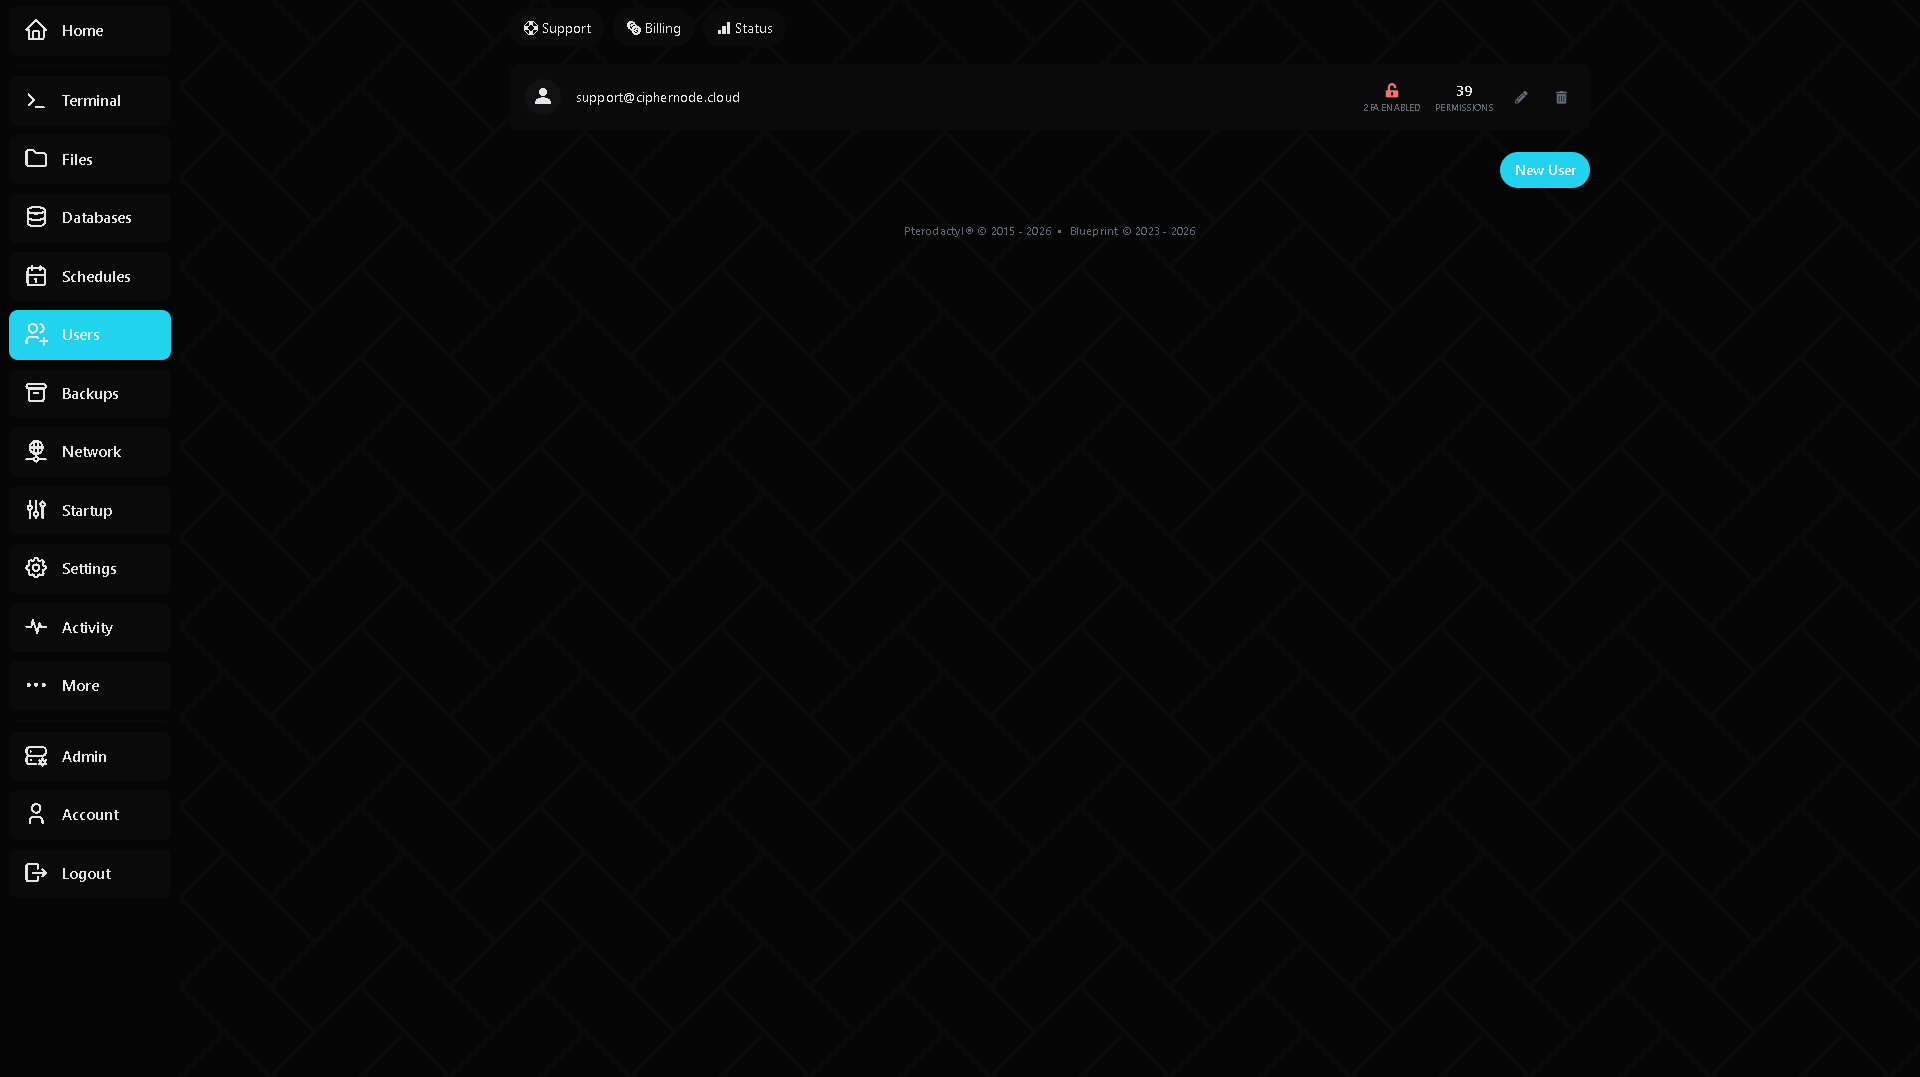Open the Support link at top
This screenshot has height=1077, width=1920.
point(557,28)
